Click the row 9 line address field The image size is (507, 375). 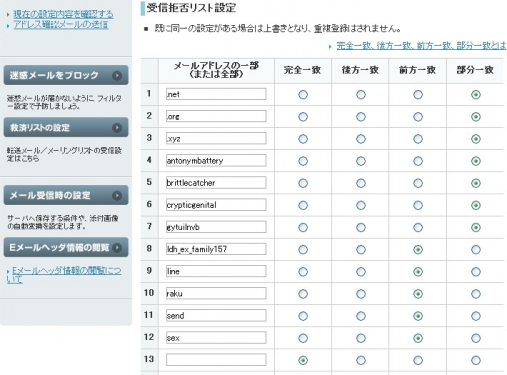(x=216, y=271)
